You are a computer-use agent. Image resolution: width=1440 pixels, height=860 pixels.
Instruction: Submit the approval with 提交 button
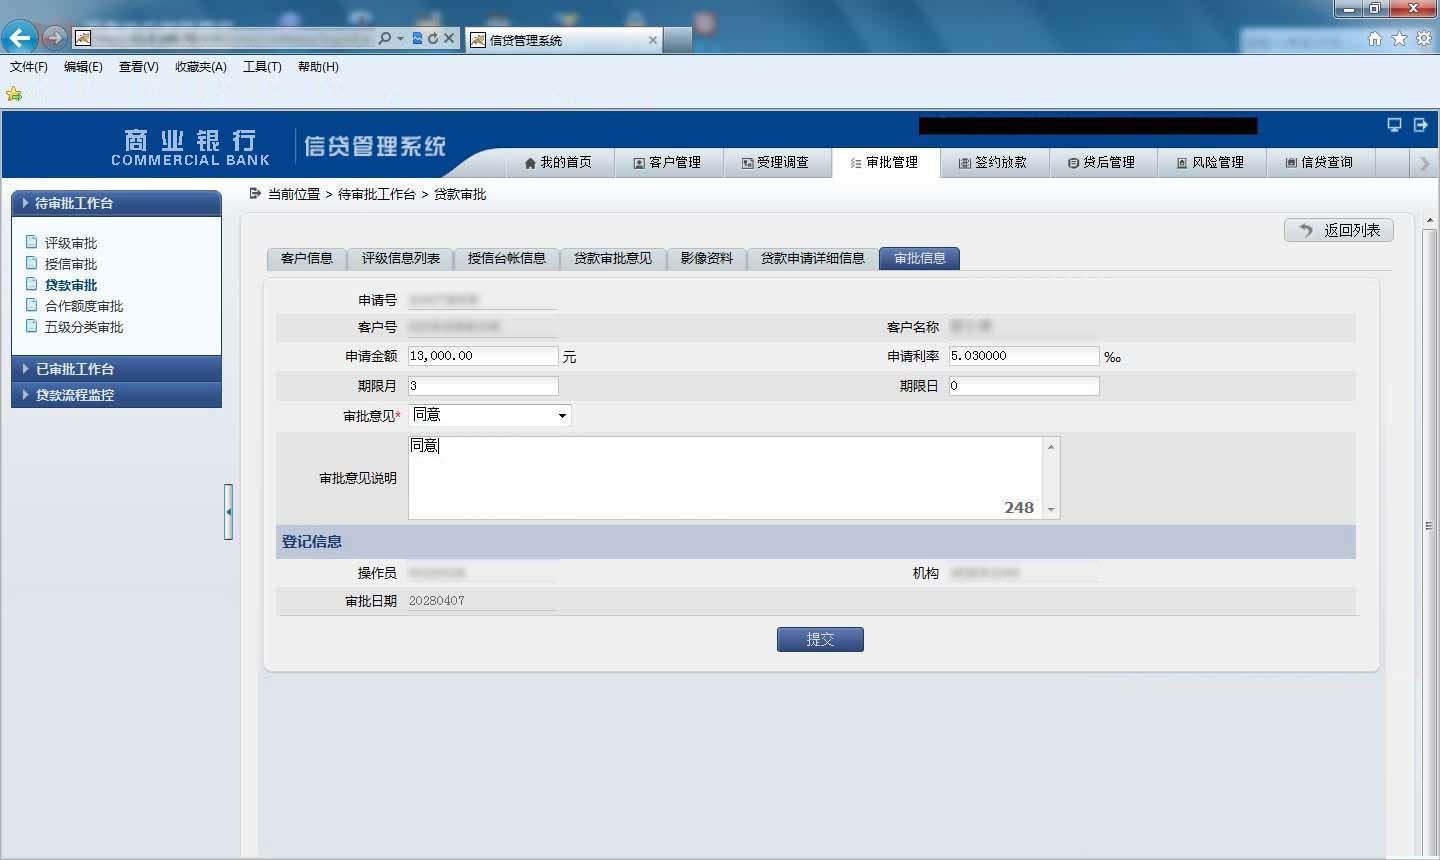click(x=820, y=639)
